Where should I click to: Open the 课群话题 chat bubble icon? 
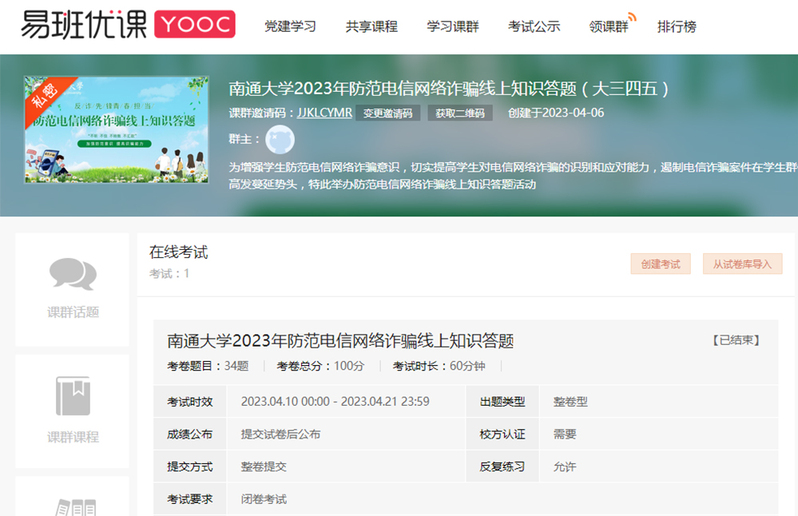[x=73, y=273]
